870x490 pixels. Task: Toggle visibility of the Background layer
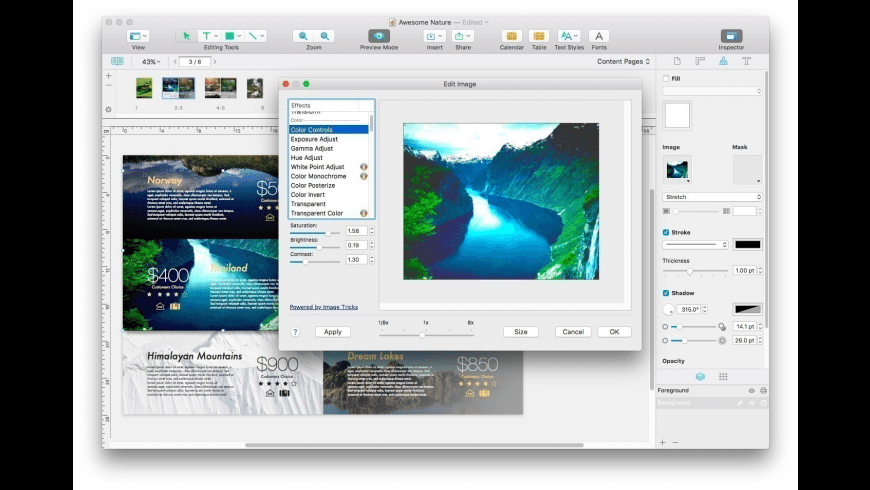click(x=751, y=403)
